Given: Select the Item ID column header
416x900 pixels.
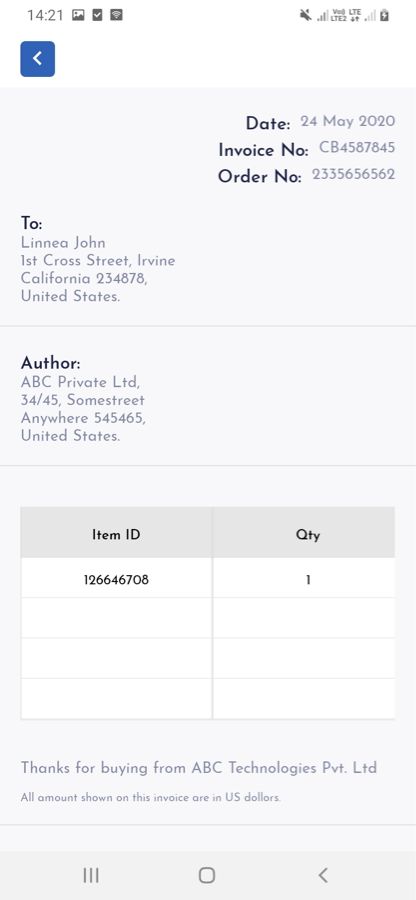Looking at the screenshot, I should pyautogui.click(x=116, y=533).
